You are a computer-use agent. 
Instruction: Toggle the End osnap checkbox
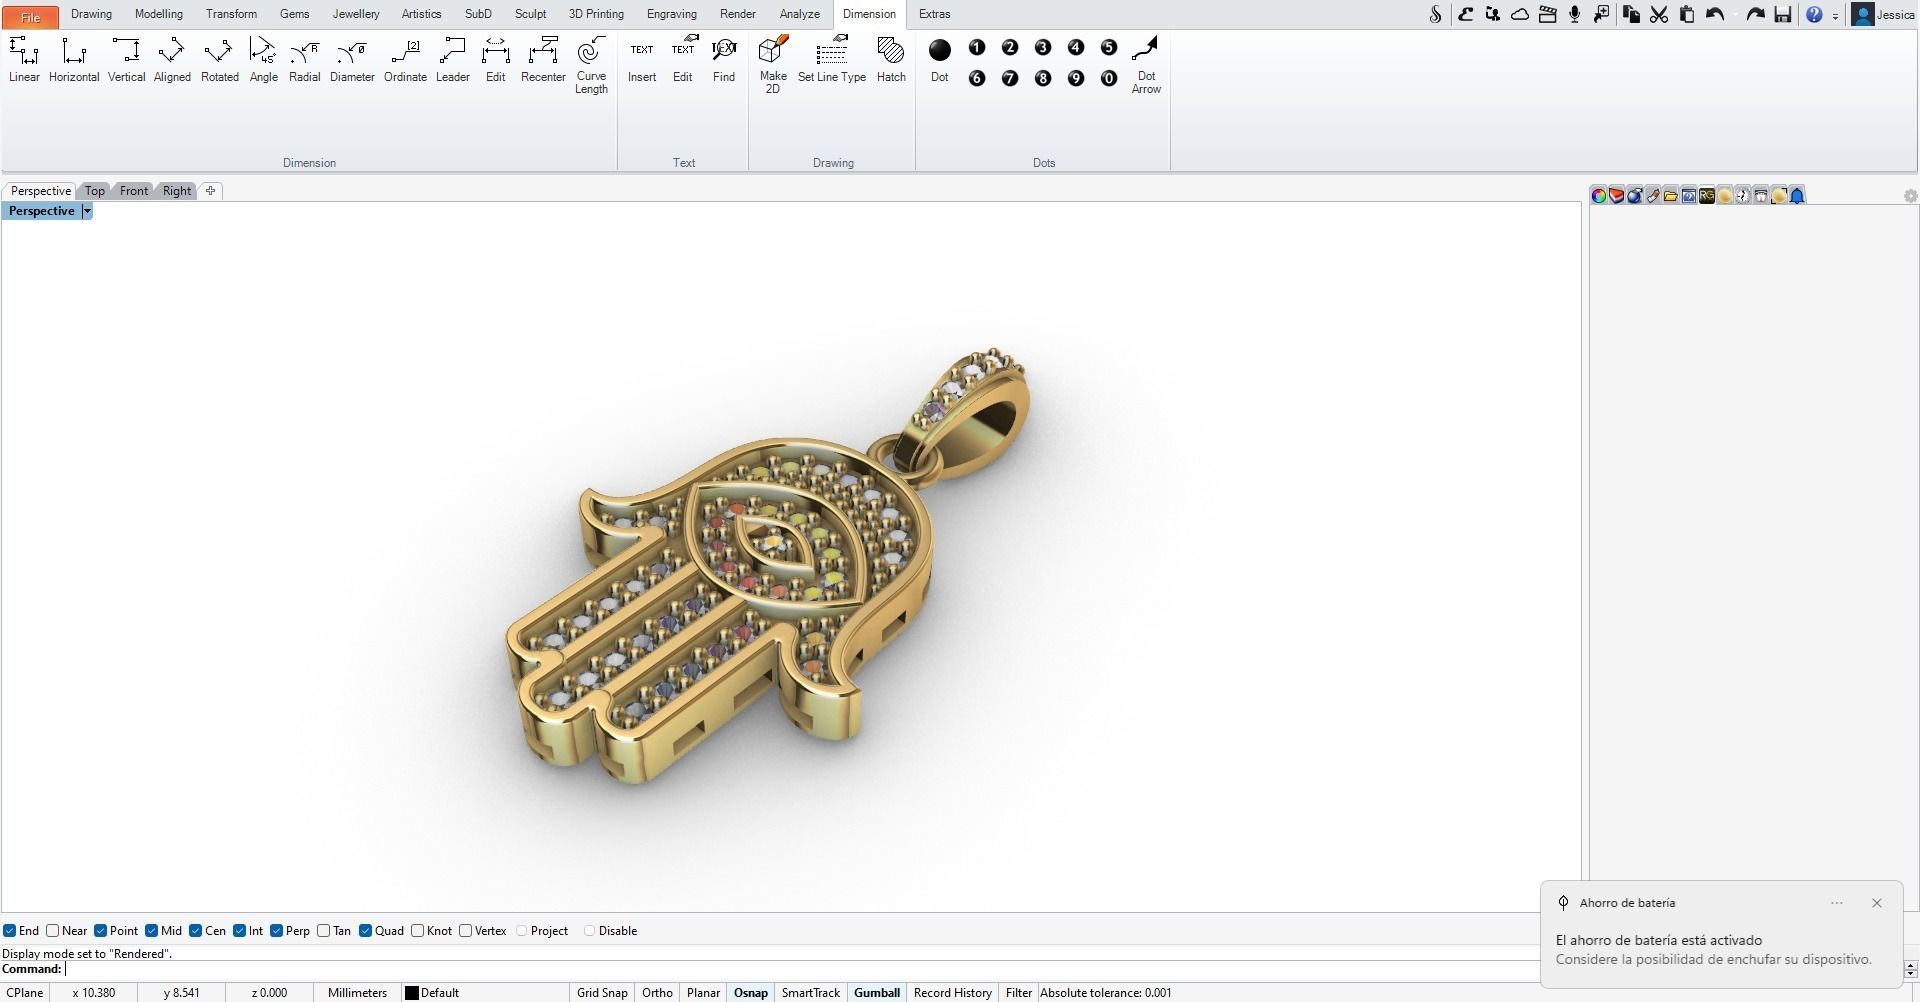pyautogui.click(x=10, y=931)
